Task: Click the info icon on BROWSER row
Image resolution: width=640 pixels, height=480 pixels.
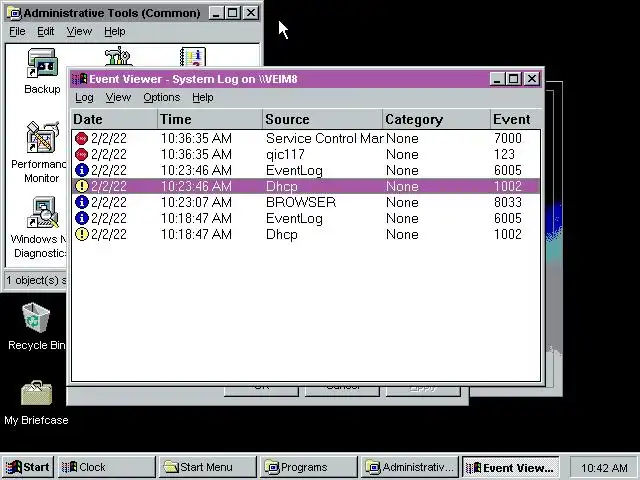Action: point(82,202)
